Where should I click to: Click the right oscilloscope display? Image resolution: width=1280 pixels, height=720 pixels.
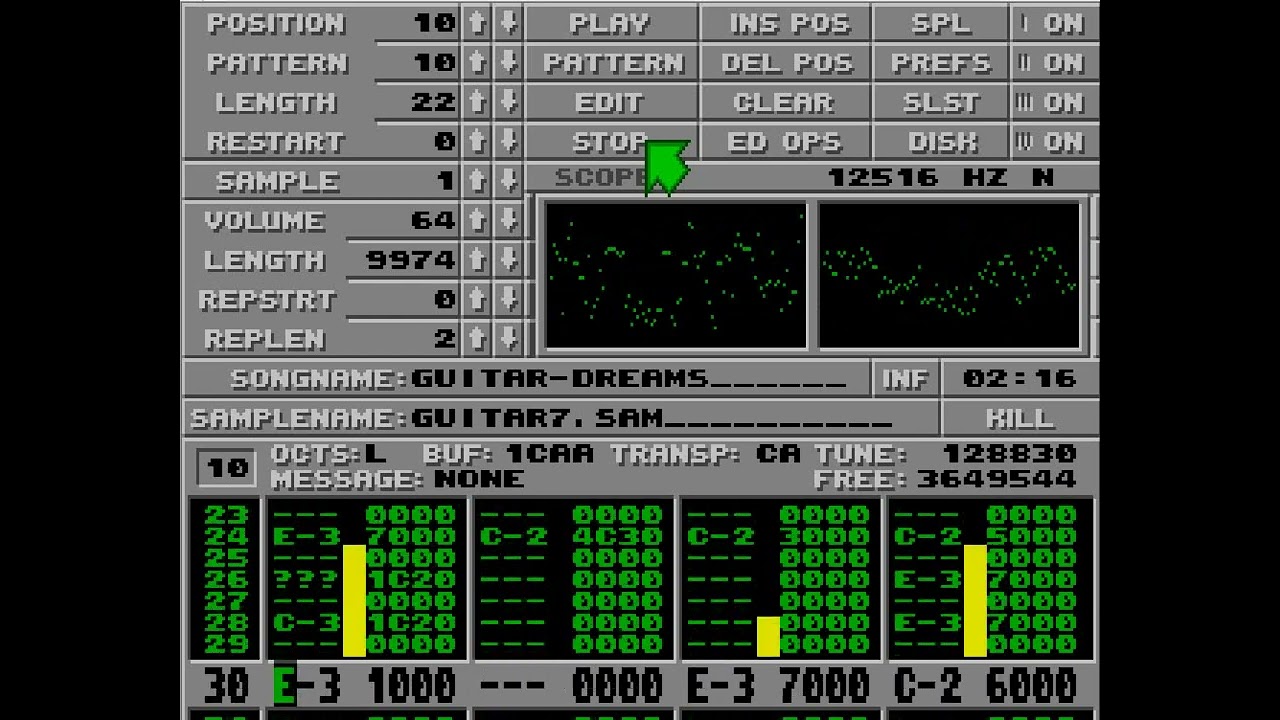coord(950,276)
